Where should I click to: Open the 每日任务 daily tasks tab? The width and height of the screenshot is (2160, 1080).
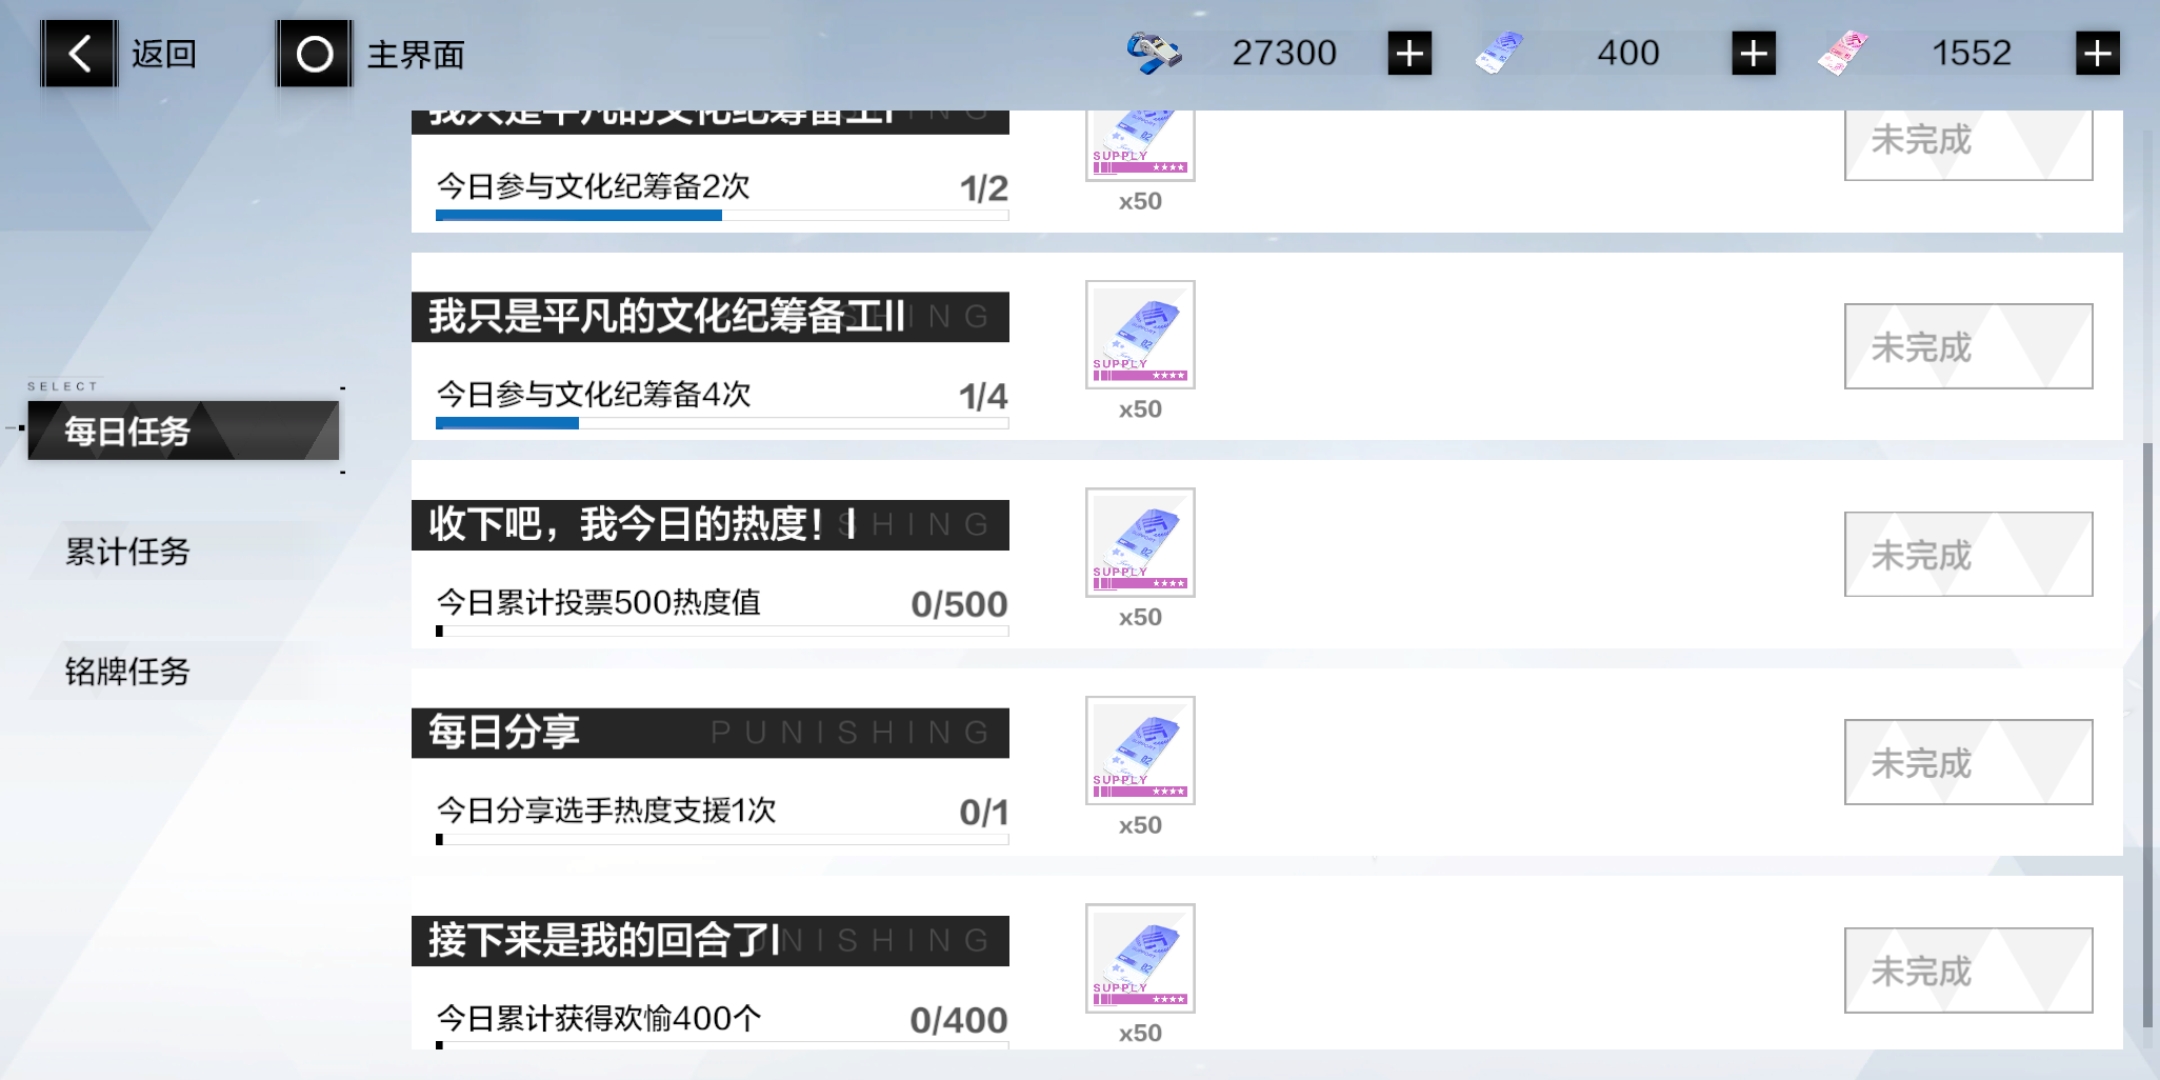point(183,431)
